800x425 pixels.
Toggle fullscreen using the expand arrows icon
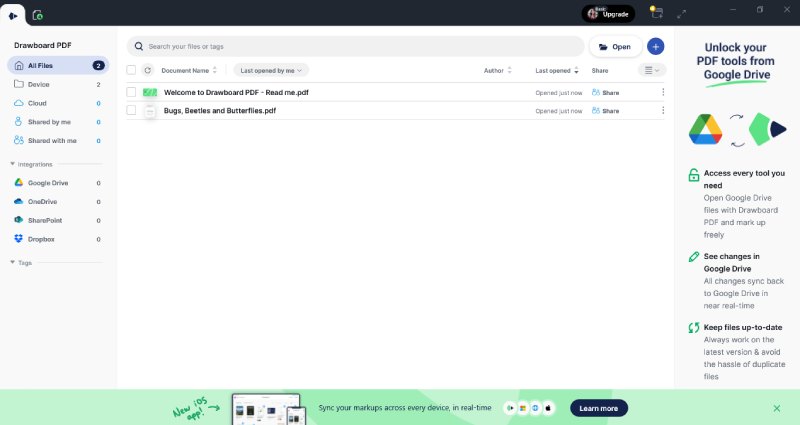click(682, 14)
